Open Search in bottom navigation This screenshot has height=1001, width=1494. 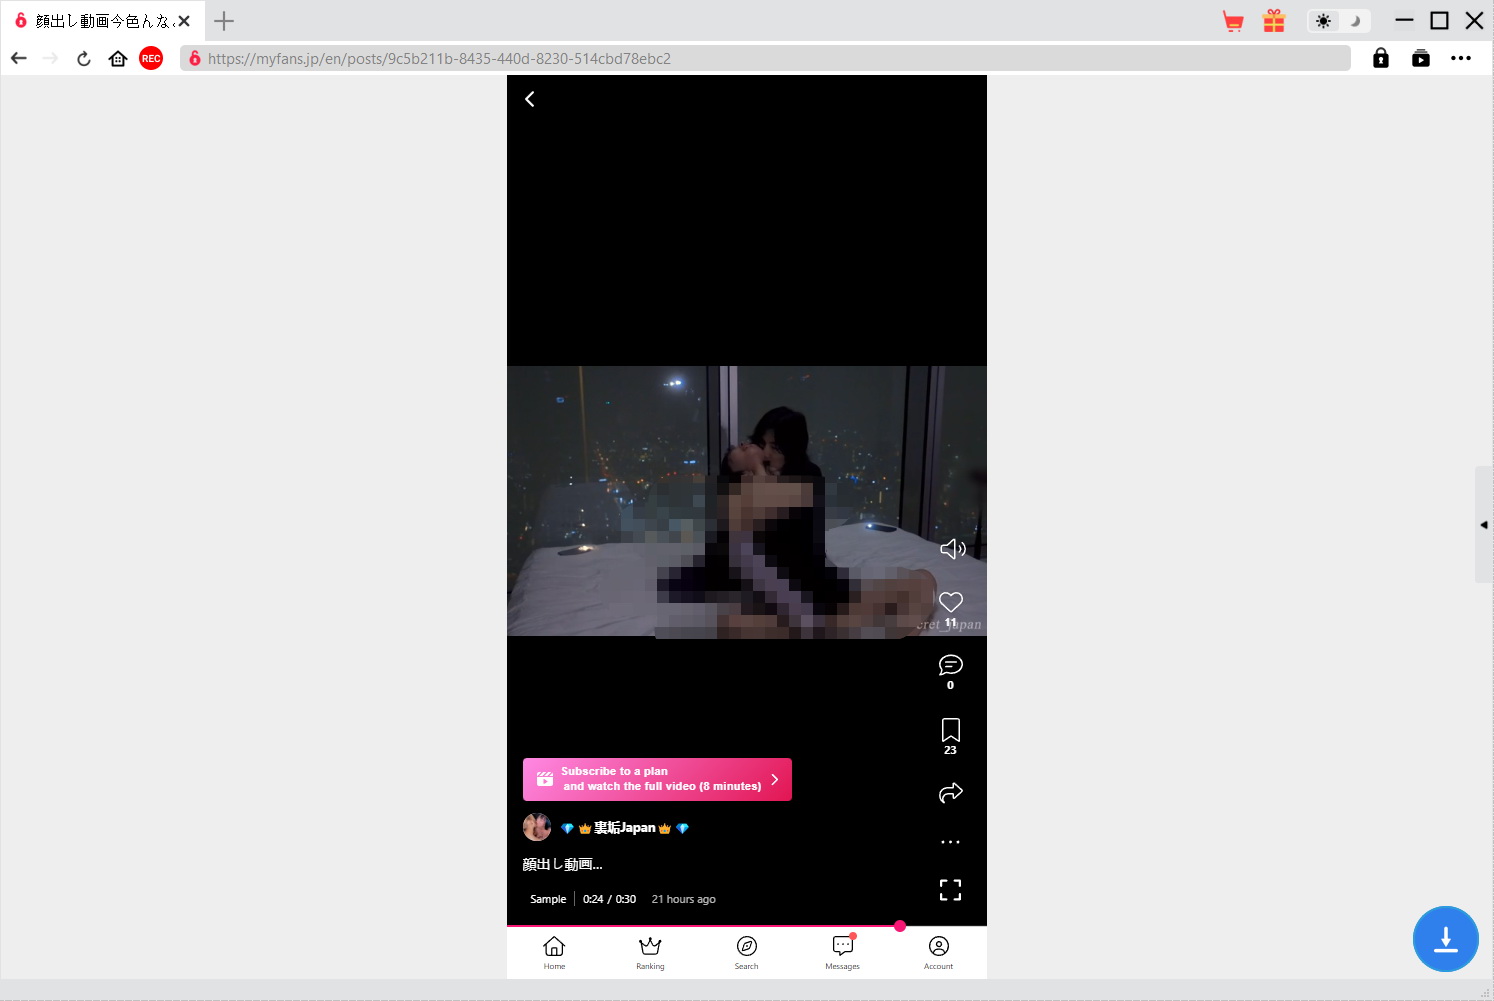pos(747,953)
